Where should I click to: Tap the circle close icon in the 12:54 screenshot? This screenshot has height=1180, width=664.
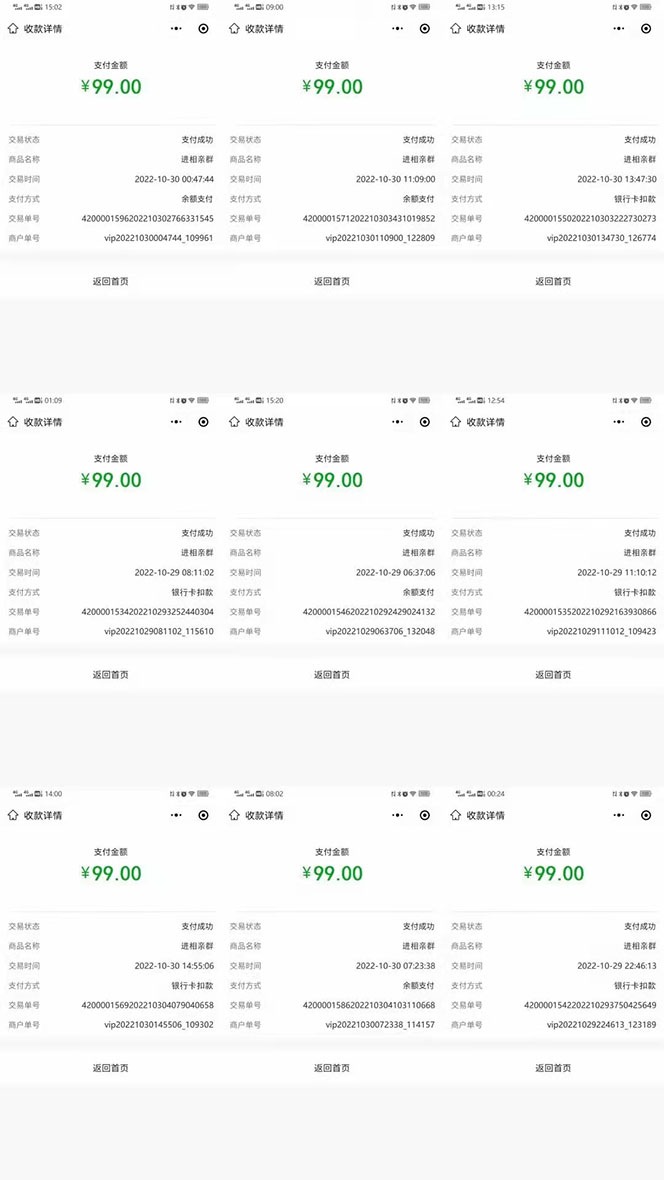point(646,422)
